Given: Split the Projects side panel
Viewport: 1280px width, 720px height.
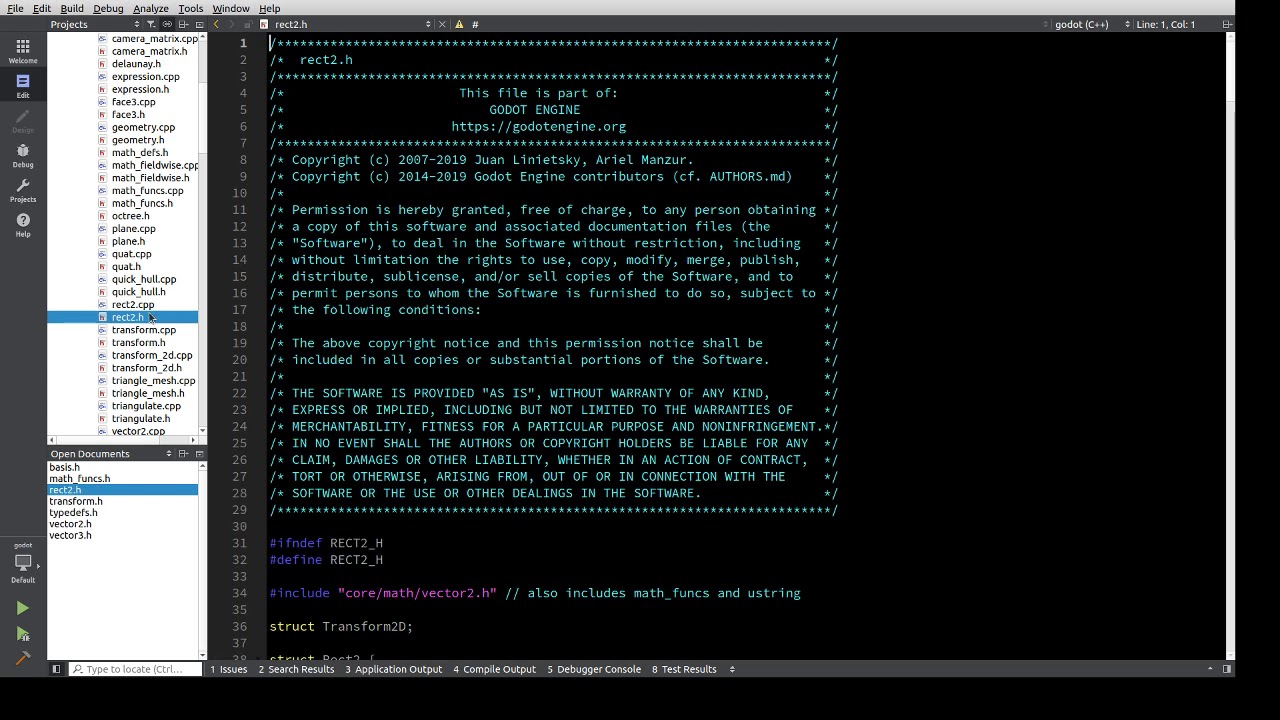Looking at the screenshot, I should click(x=183, y=24).
